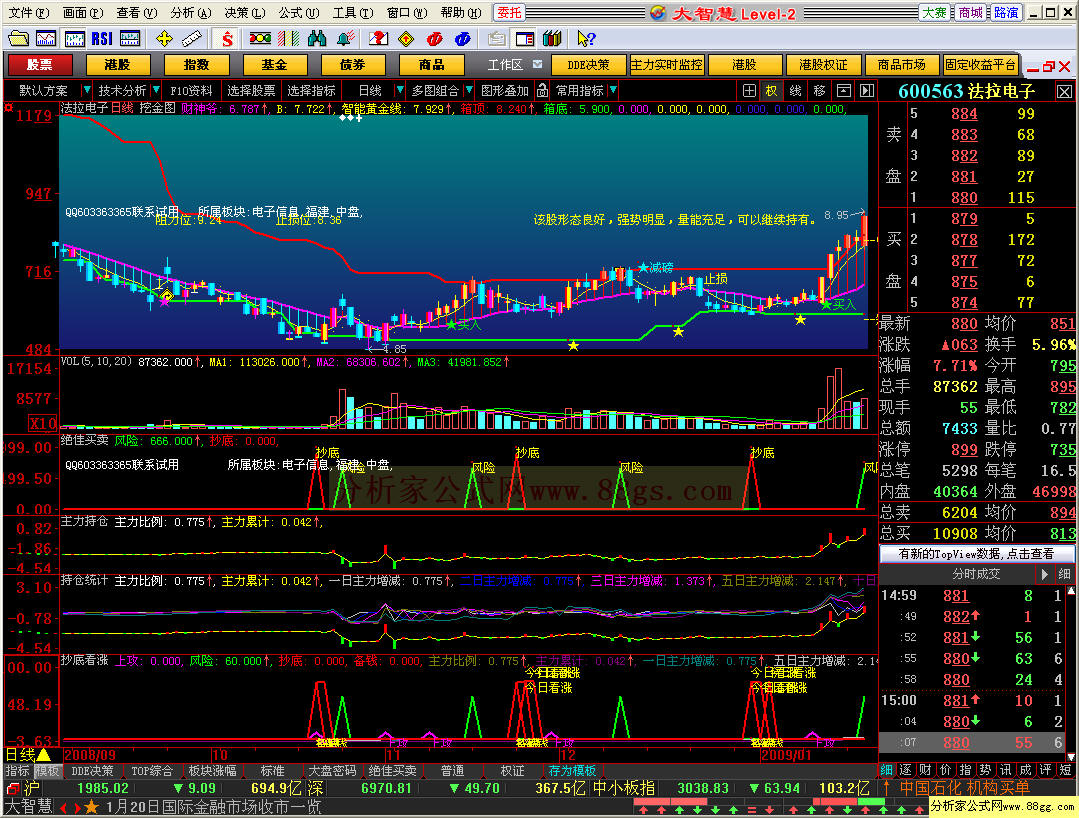This screenshot has height=818, width=1079.
Task: Click the red X10 volume scale box
Action: 42,423
